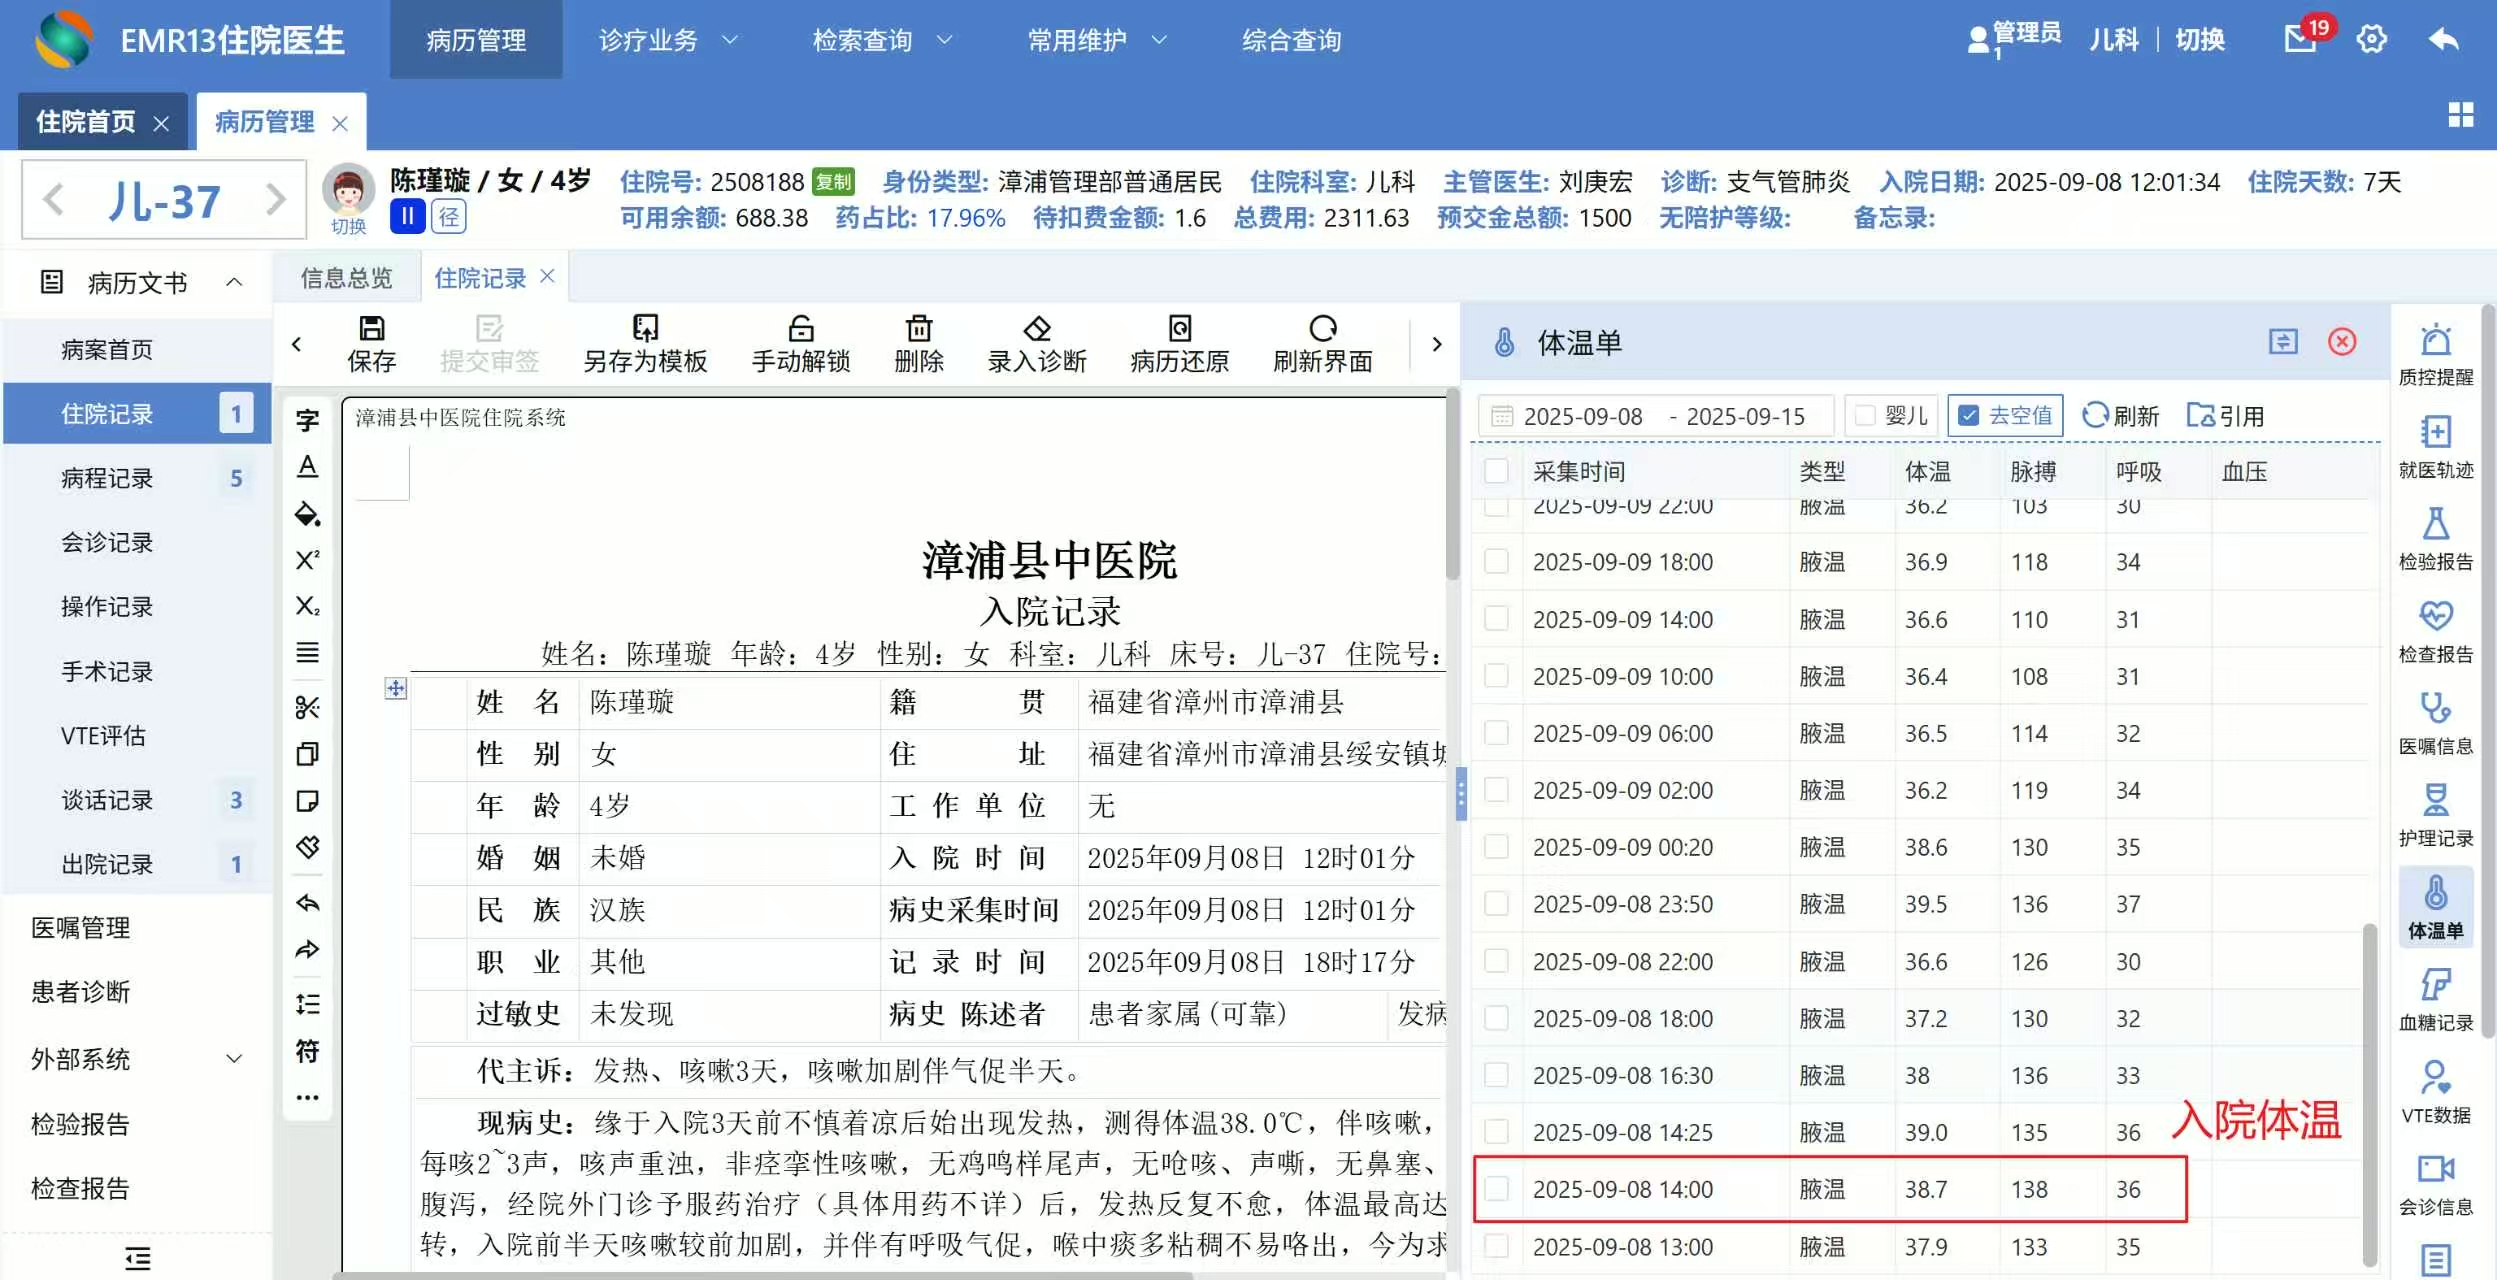This screenshot has height=1280, width=2497.
Task: Click the red close icon of 体温单 panel
Action: pos(2342,342)
